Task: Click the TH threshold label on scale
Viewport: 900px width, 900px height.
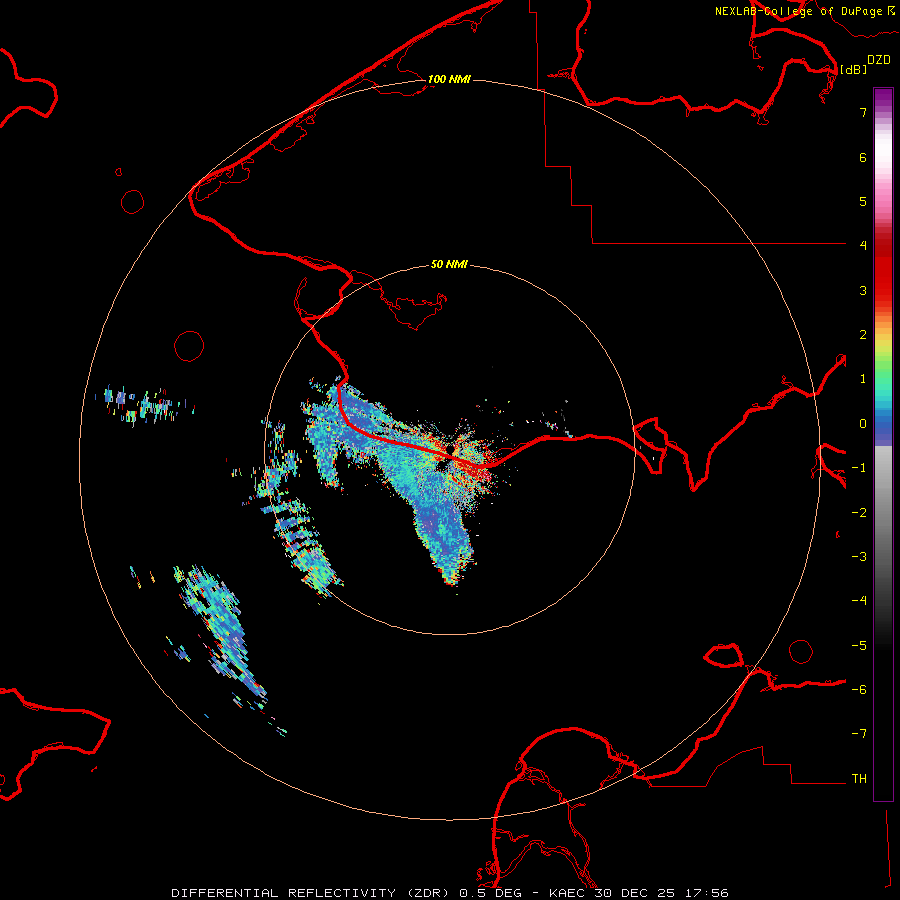Action: coord(859,779)
